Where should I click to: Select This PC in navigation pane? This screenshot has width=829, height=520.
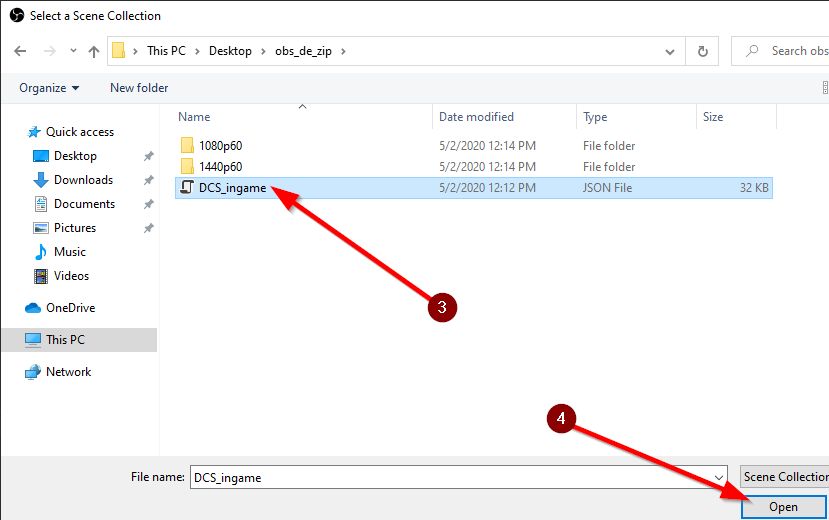point(65,340)
